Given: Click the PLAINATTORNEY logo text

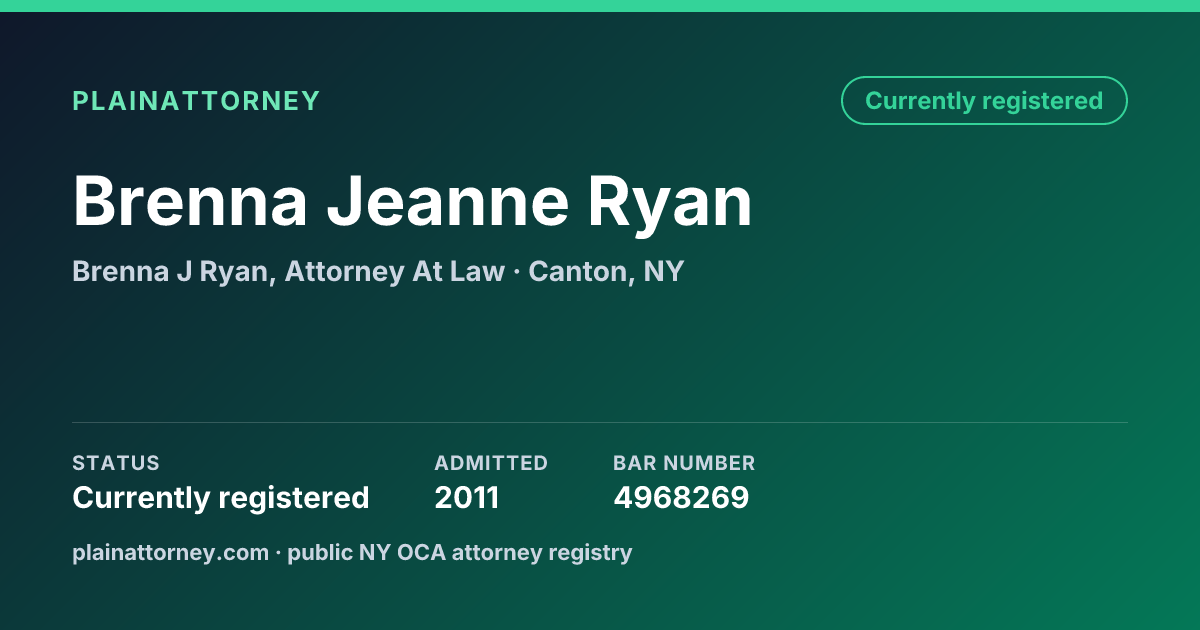Looking at the screenshot, I should tap(196, 101).
